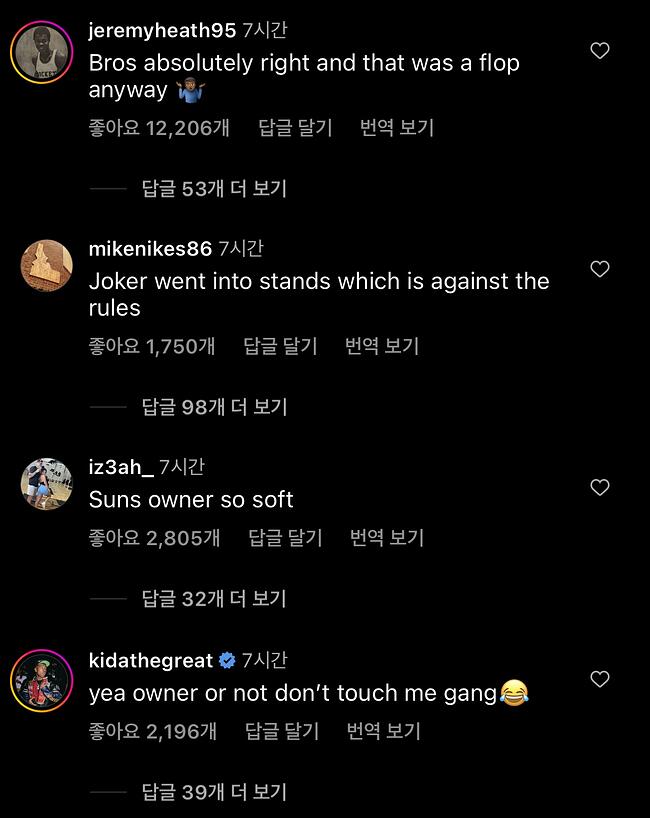Tap kidathegreat's verified badge
650x818 pixels.
pos(227,661)
